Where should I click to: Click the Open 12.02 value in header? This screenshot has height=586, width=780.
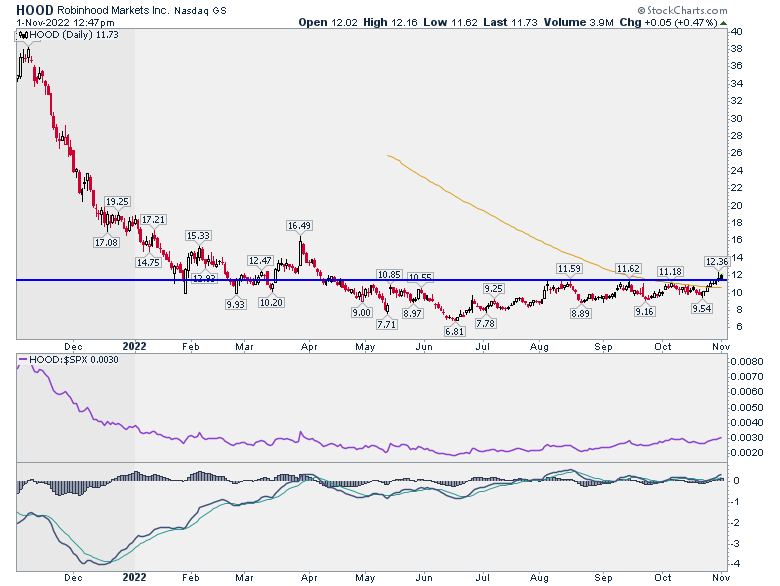328,22
